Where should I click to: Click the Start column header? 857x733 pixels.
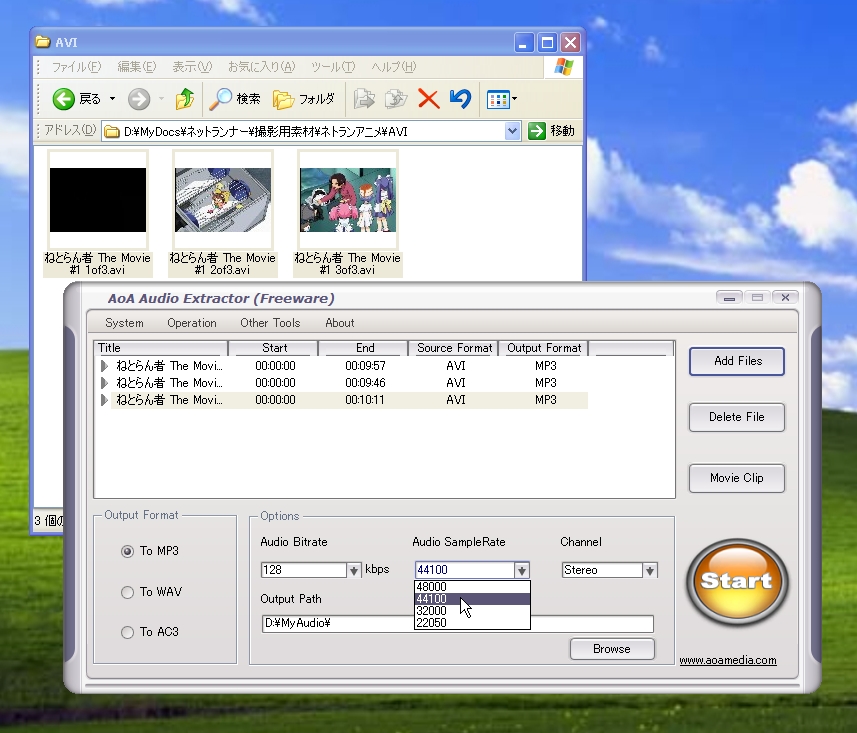click(x=273, y=348)
